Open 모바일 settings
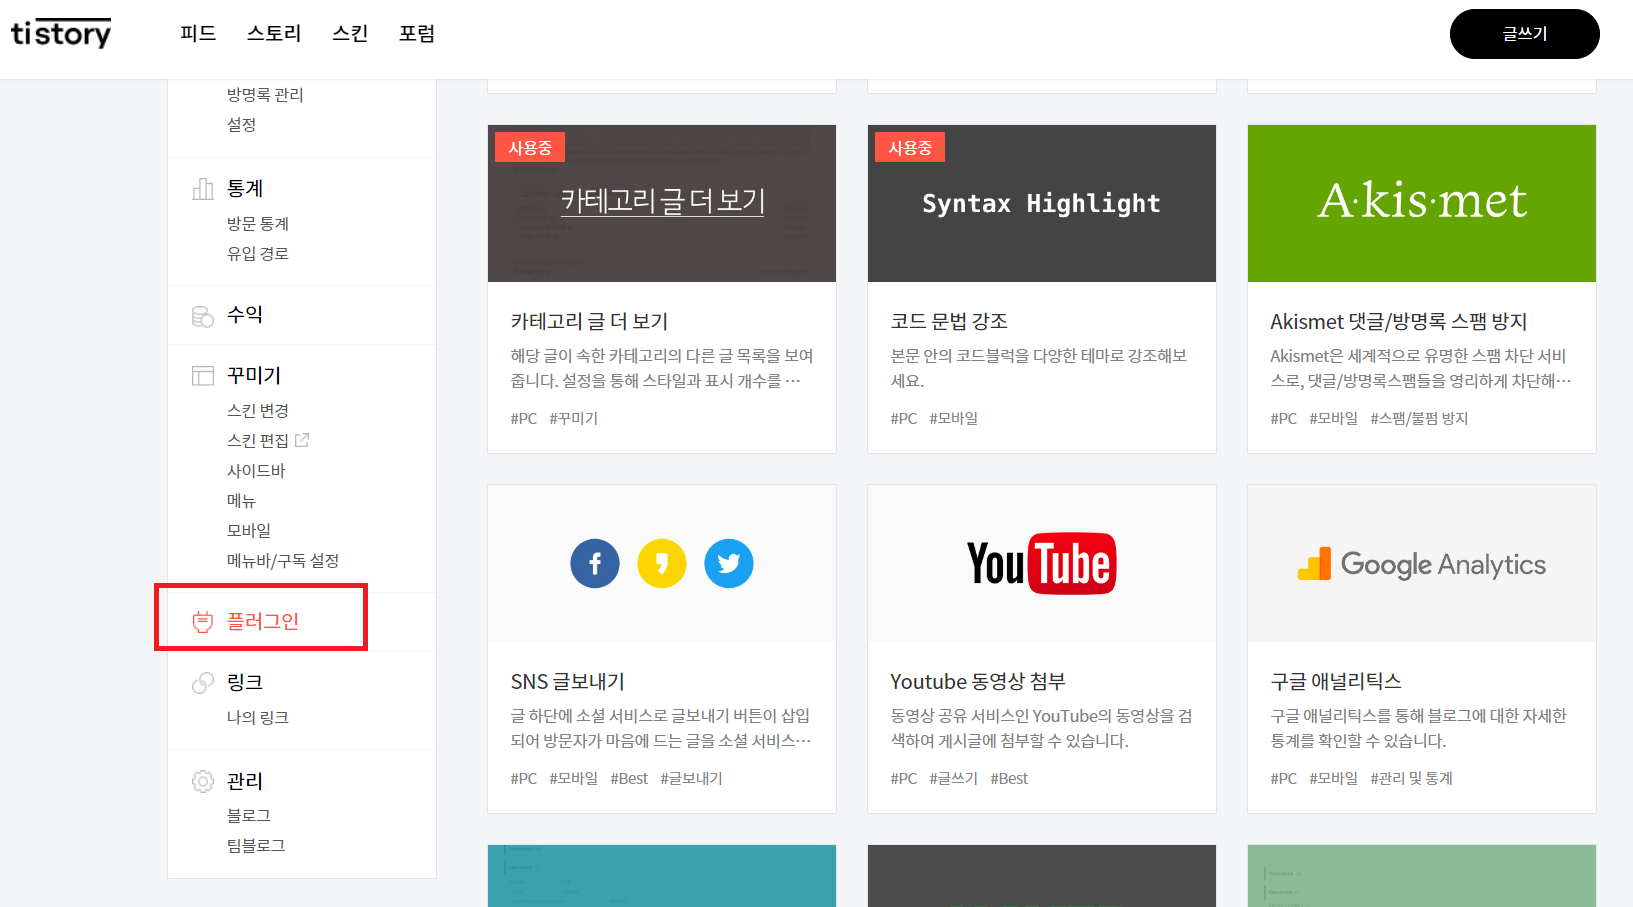This screenshot has height=907, width=1633. click(x=249, y=531)
